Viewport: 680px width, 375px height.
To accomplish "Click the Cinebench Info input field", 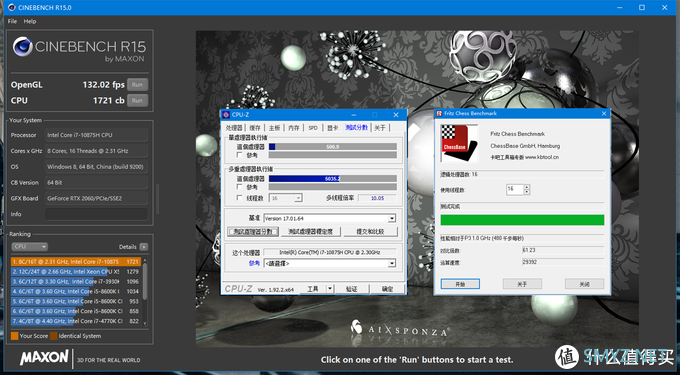I will click(96, 214).
